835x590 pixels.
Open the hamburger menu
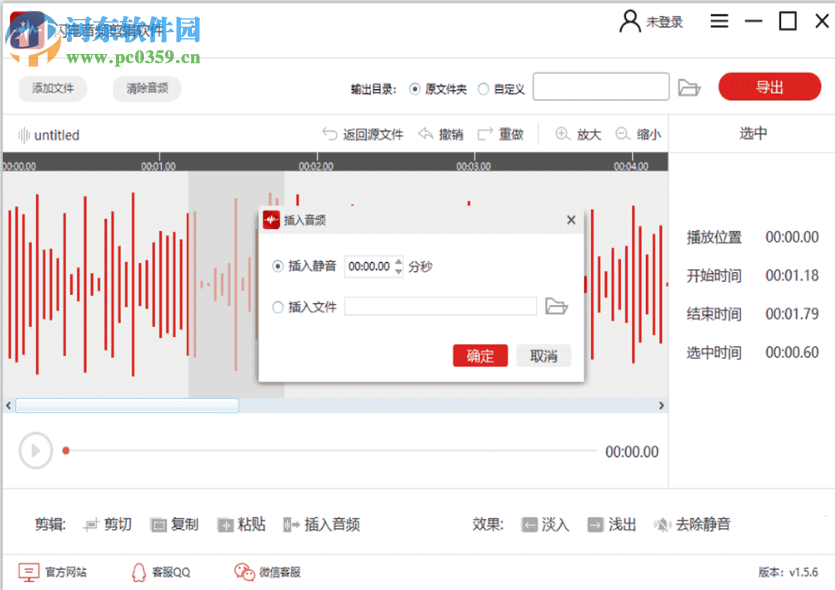pyautogui.click(x=719, y=20)
